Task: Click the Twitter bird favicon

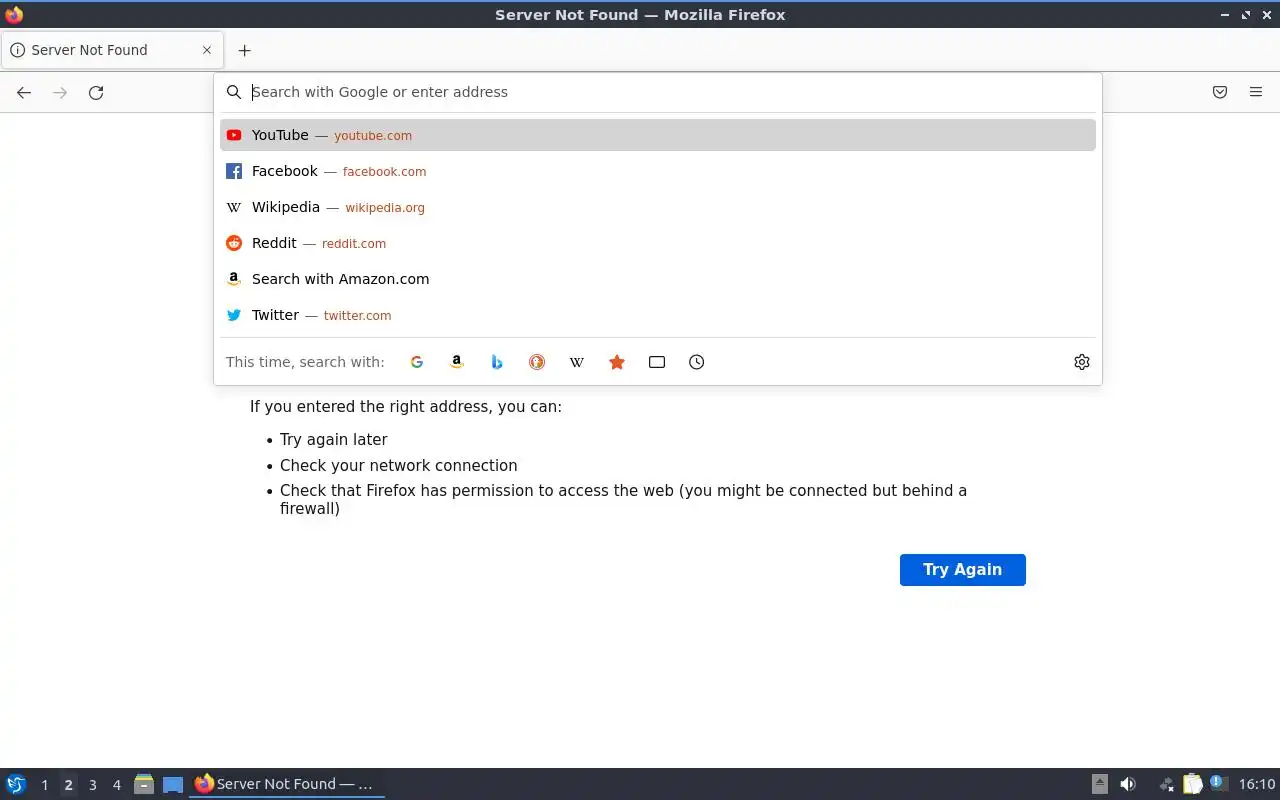Action: click(x=234, y=315)
